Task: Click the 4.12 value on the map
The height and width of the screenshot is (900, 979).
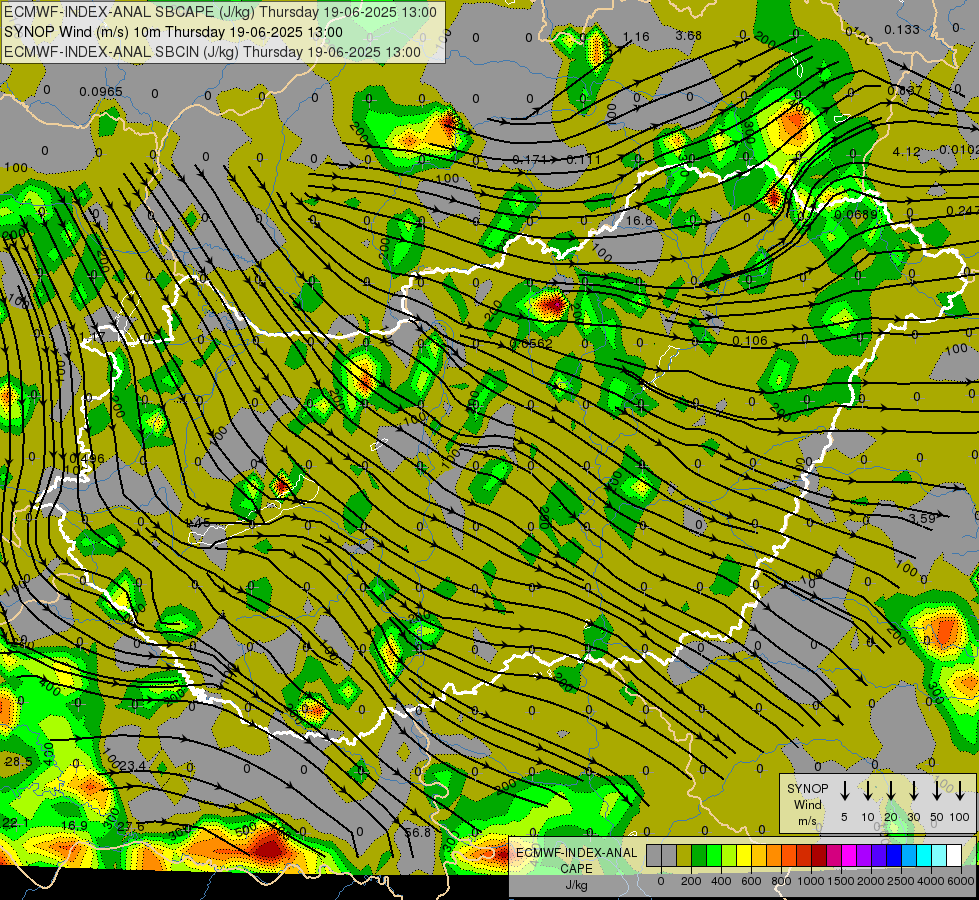Action: coord(907,152)
